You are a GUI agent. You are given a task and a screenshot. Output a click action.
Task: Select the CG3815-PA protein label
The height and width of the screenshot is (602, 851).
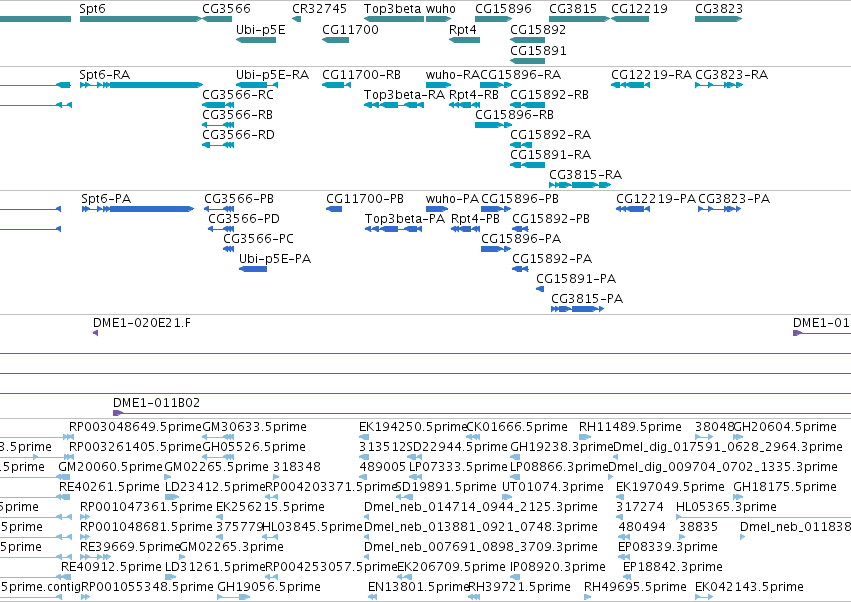coord(587,299)
